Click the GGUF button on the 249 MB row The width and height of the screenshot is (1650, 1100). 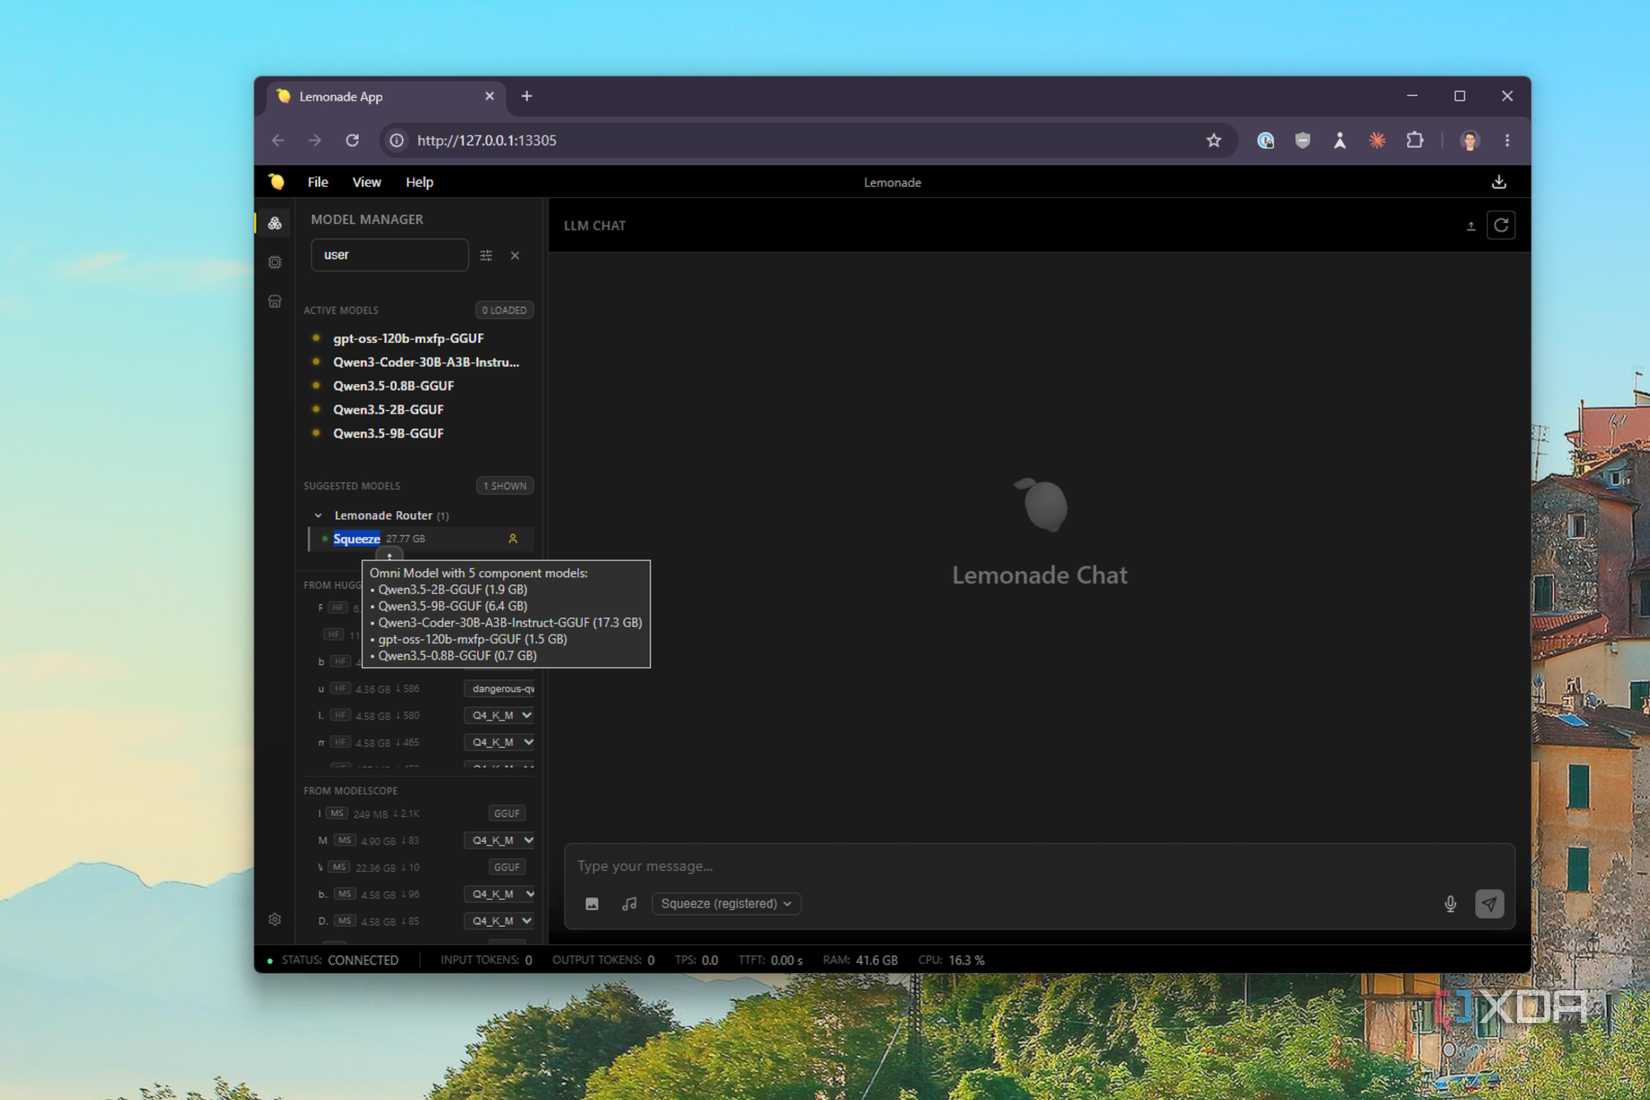click(x=507, y=814)
